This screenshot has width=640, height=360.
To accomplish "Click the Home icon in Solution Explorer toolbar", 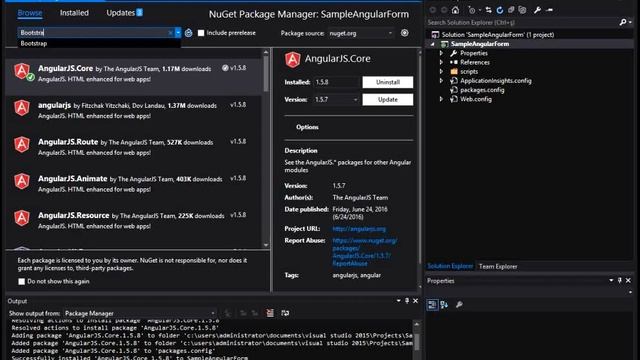I will pyautogui.click(x=456, y=10).
